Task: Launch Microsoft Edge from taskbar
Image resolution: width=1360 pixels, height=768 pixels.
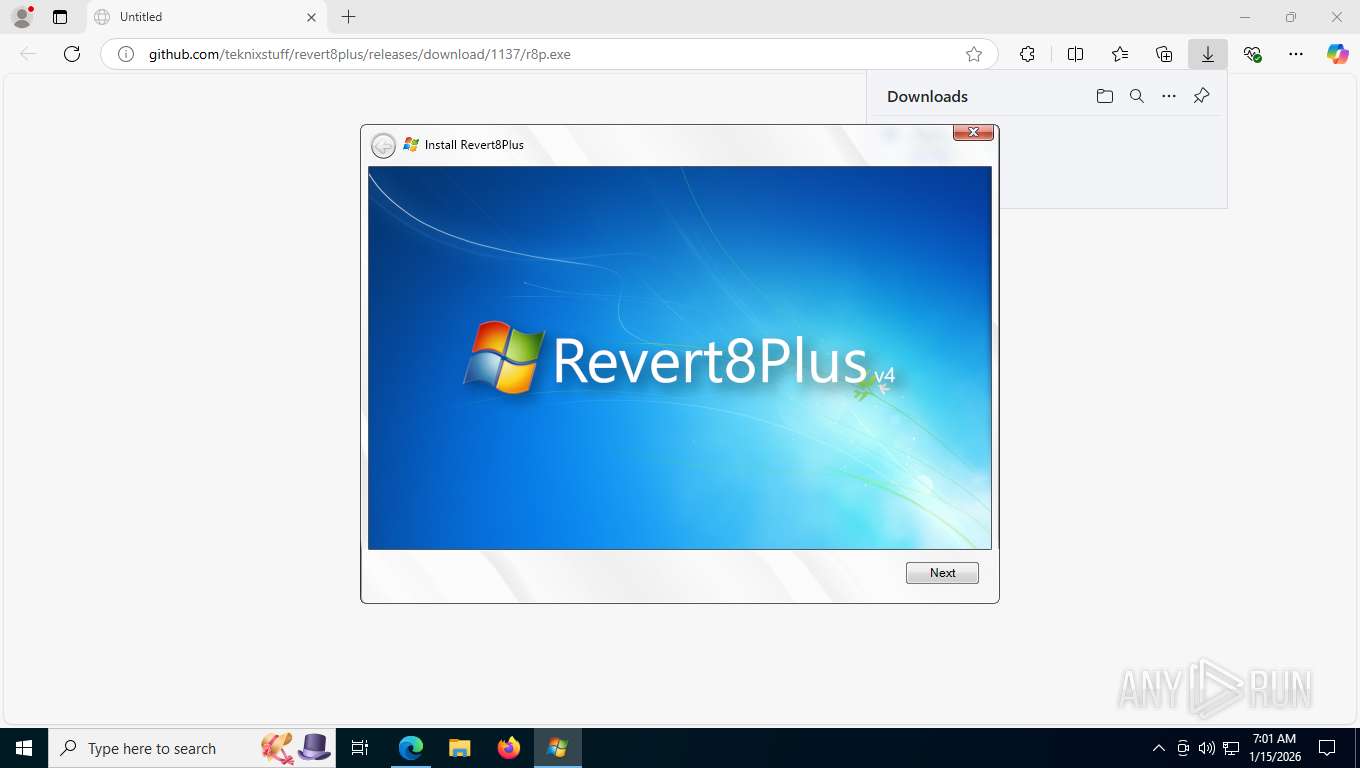Action: 411,748
